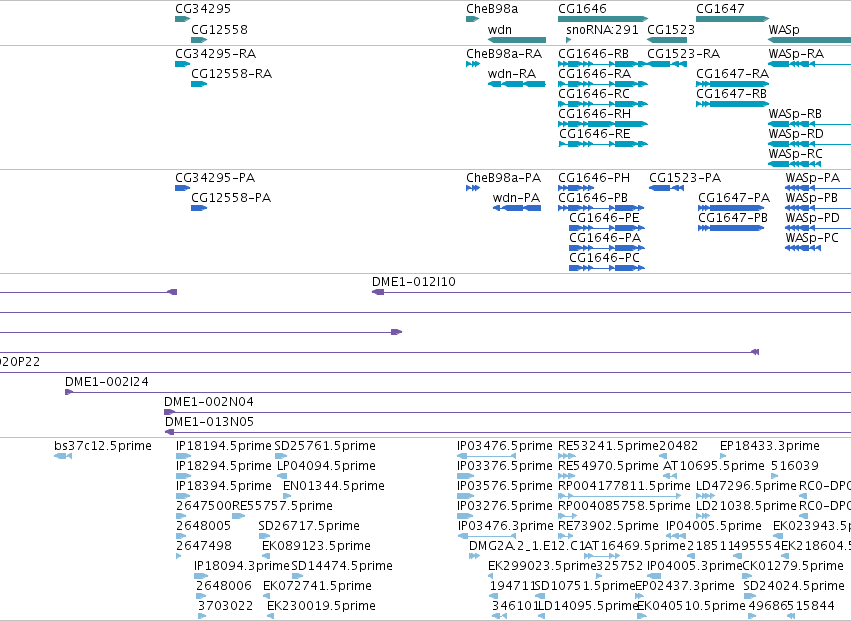This screenshot has width=851, height=621.
Task: Click protein label CG1646-PB
Action: point(593,198)
